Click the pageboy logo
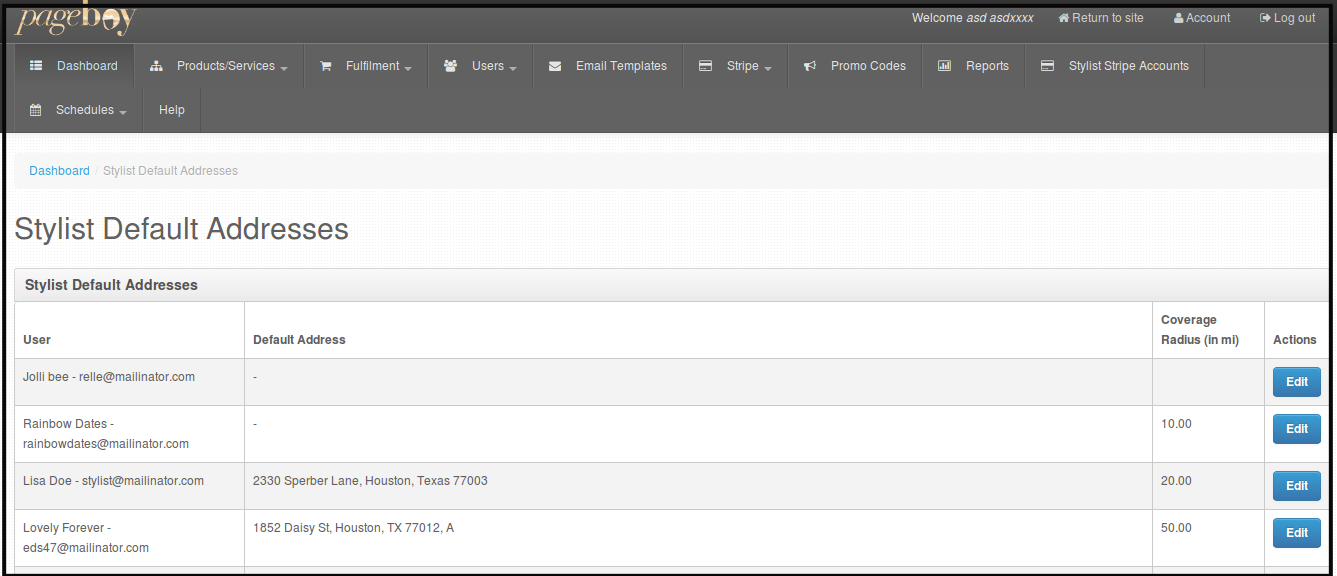This screenshot has width=1337, height=576. 76,18
